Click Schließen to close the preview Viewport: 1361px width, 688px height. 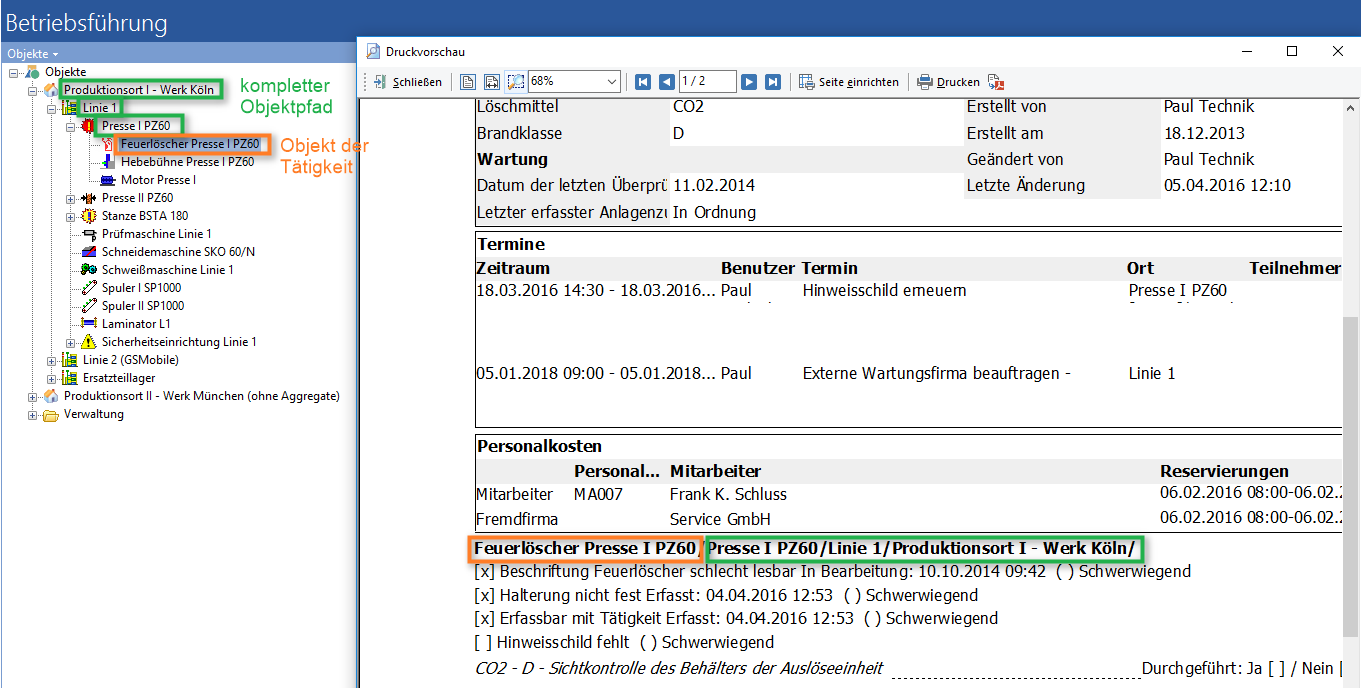[408, 82]
